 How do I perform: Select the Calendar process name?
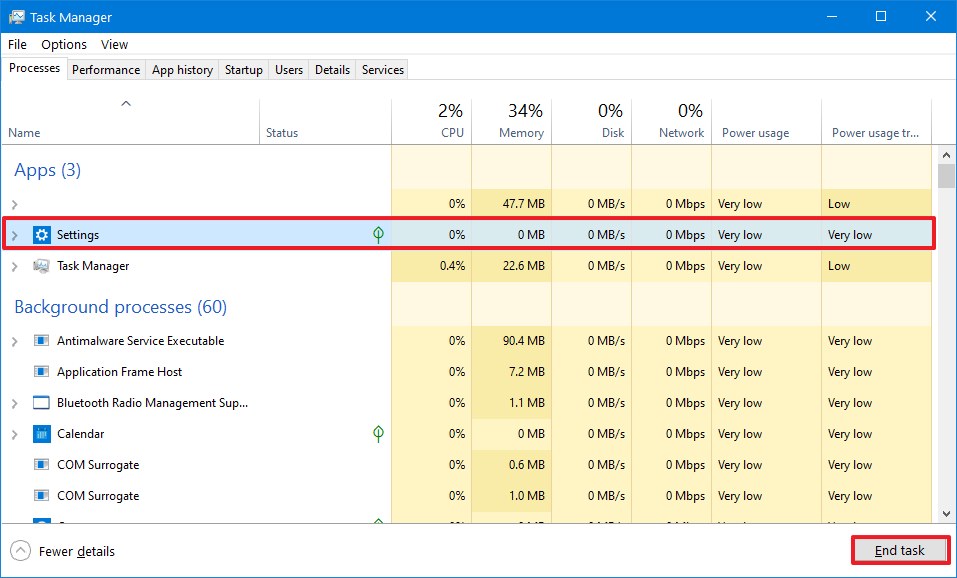point(81,434)
